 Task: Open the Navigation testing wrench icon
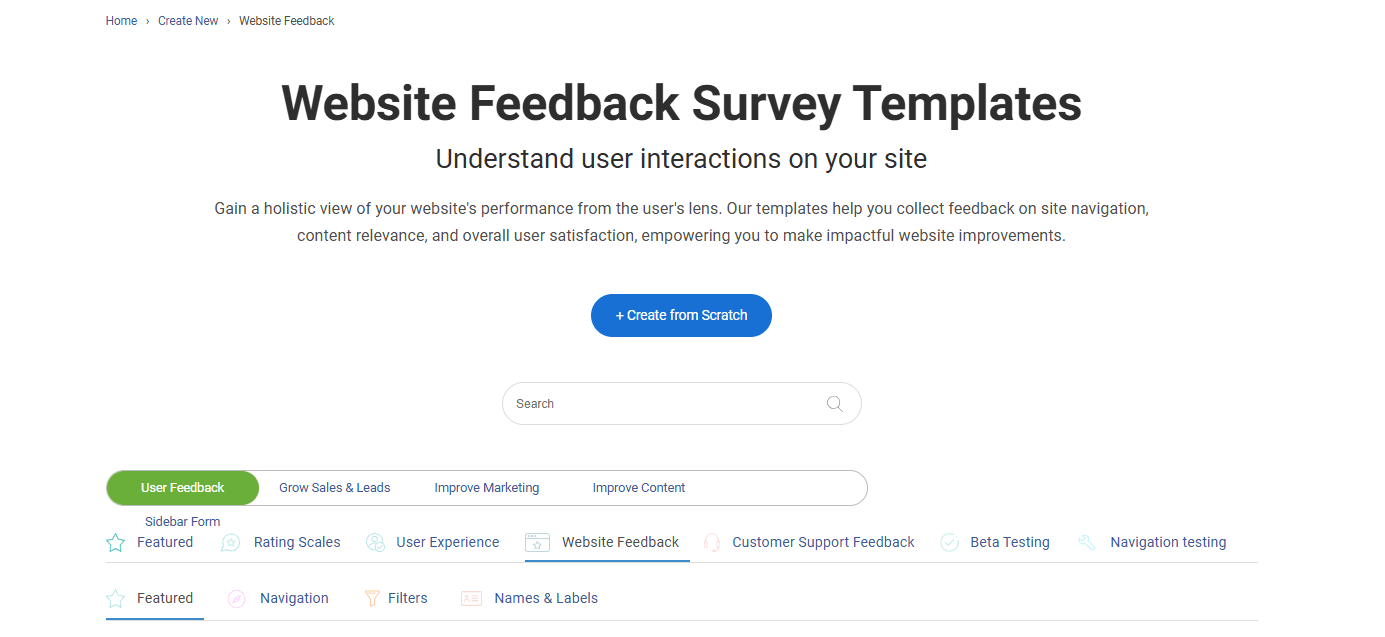point(1086,541)
